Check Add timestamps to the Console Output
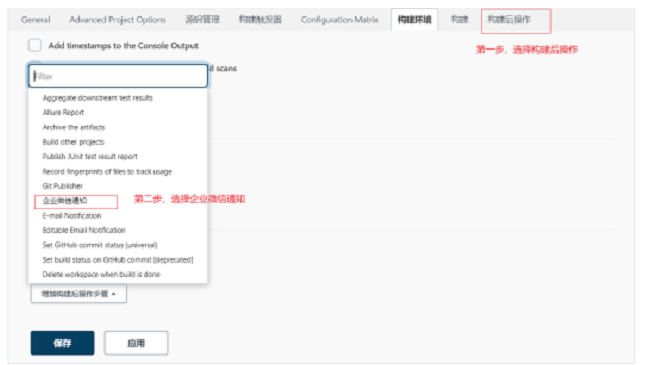Viewport: 655px width, 365px height. click(35, 45)
